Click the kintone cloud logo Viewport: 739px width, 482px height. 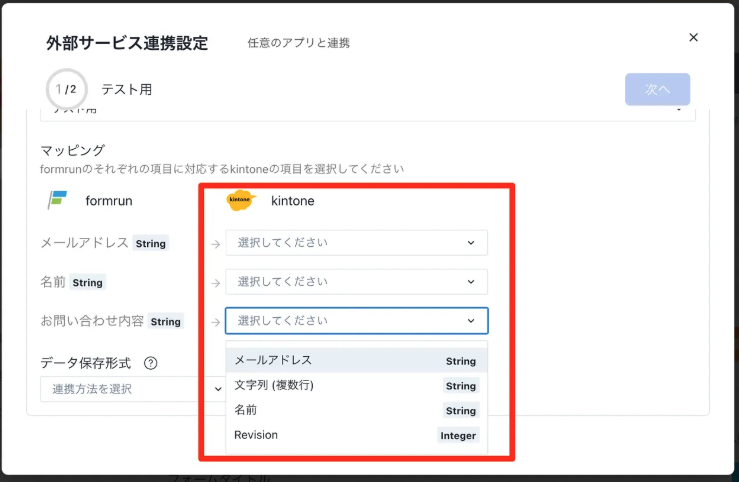pyautogui.click(x=241, y=200)
